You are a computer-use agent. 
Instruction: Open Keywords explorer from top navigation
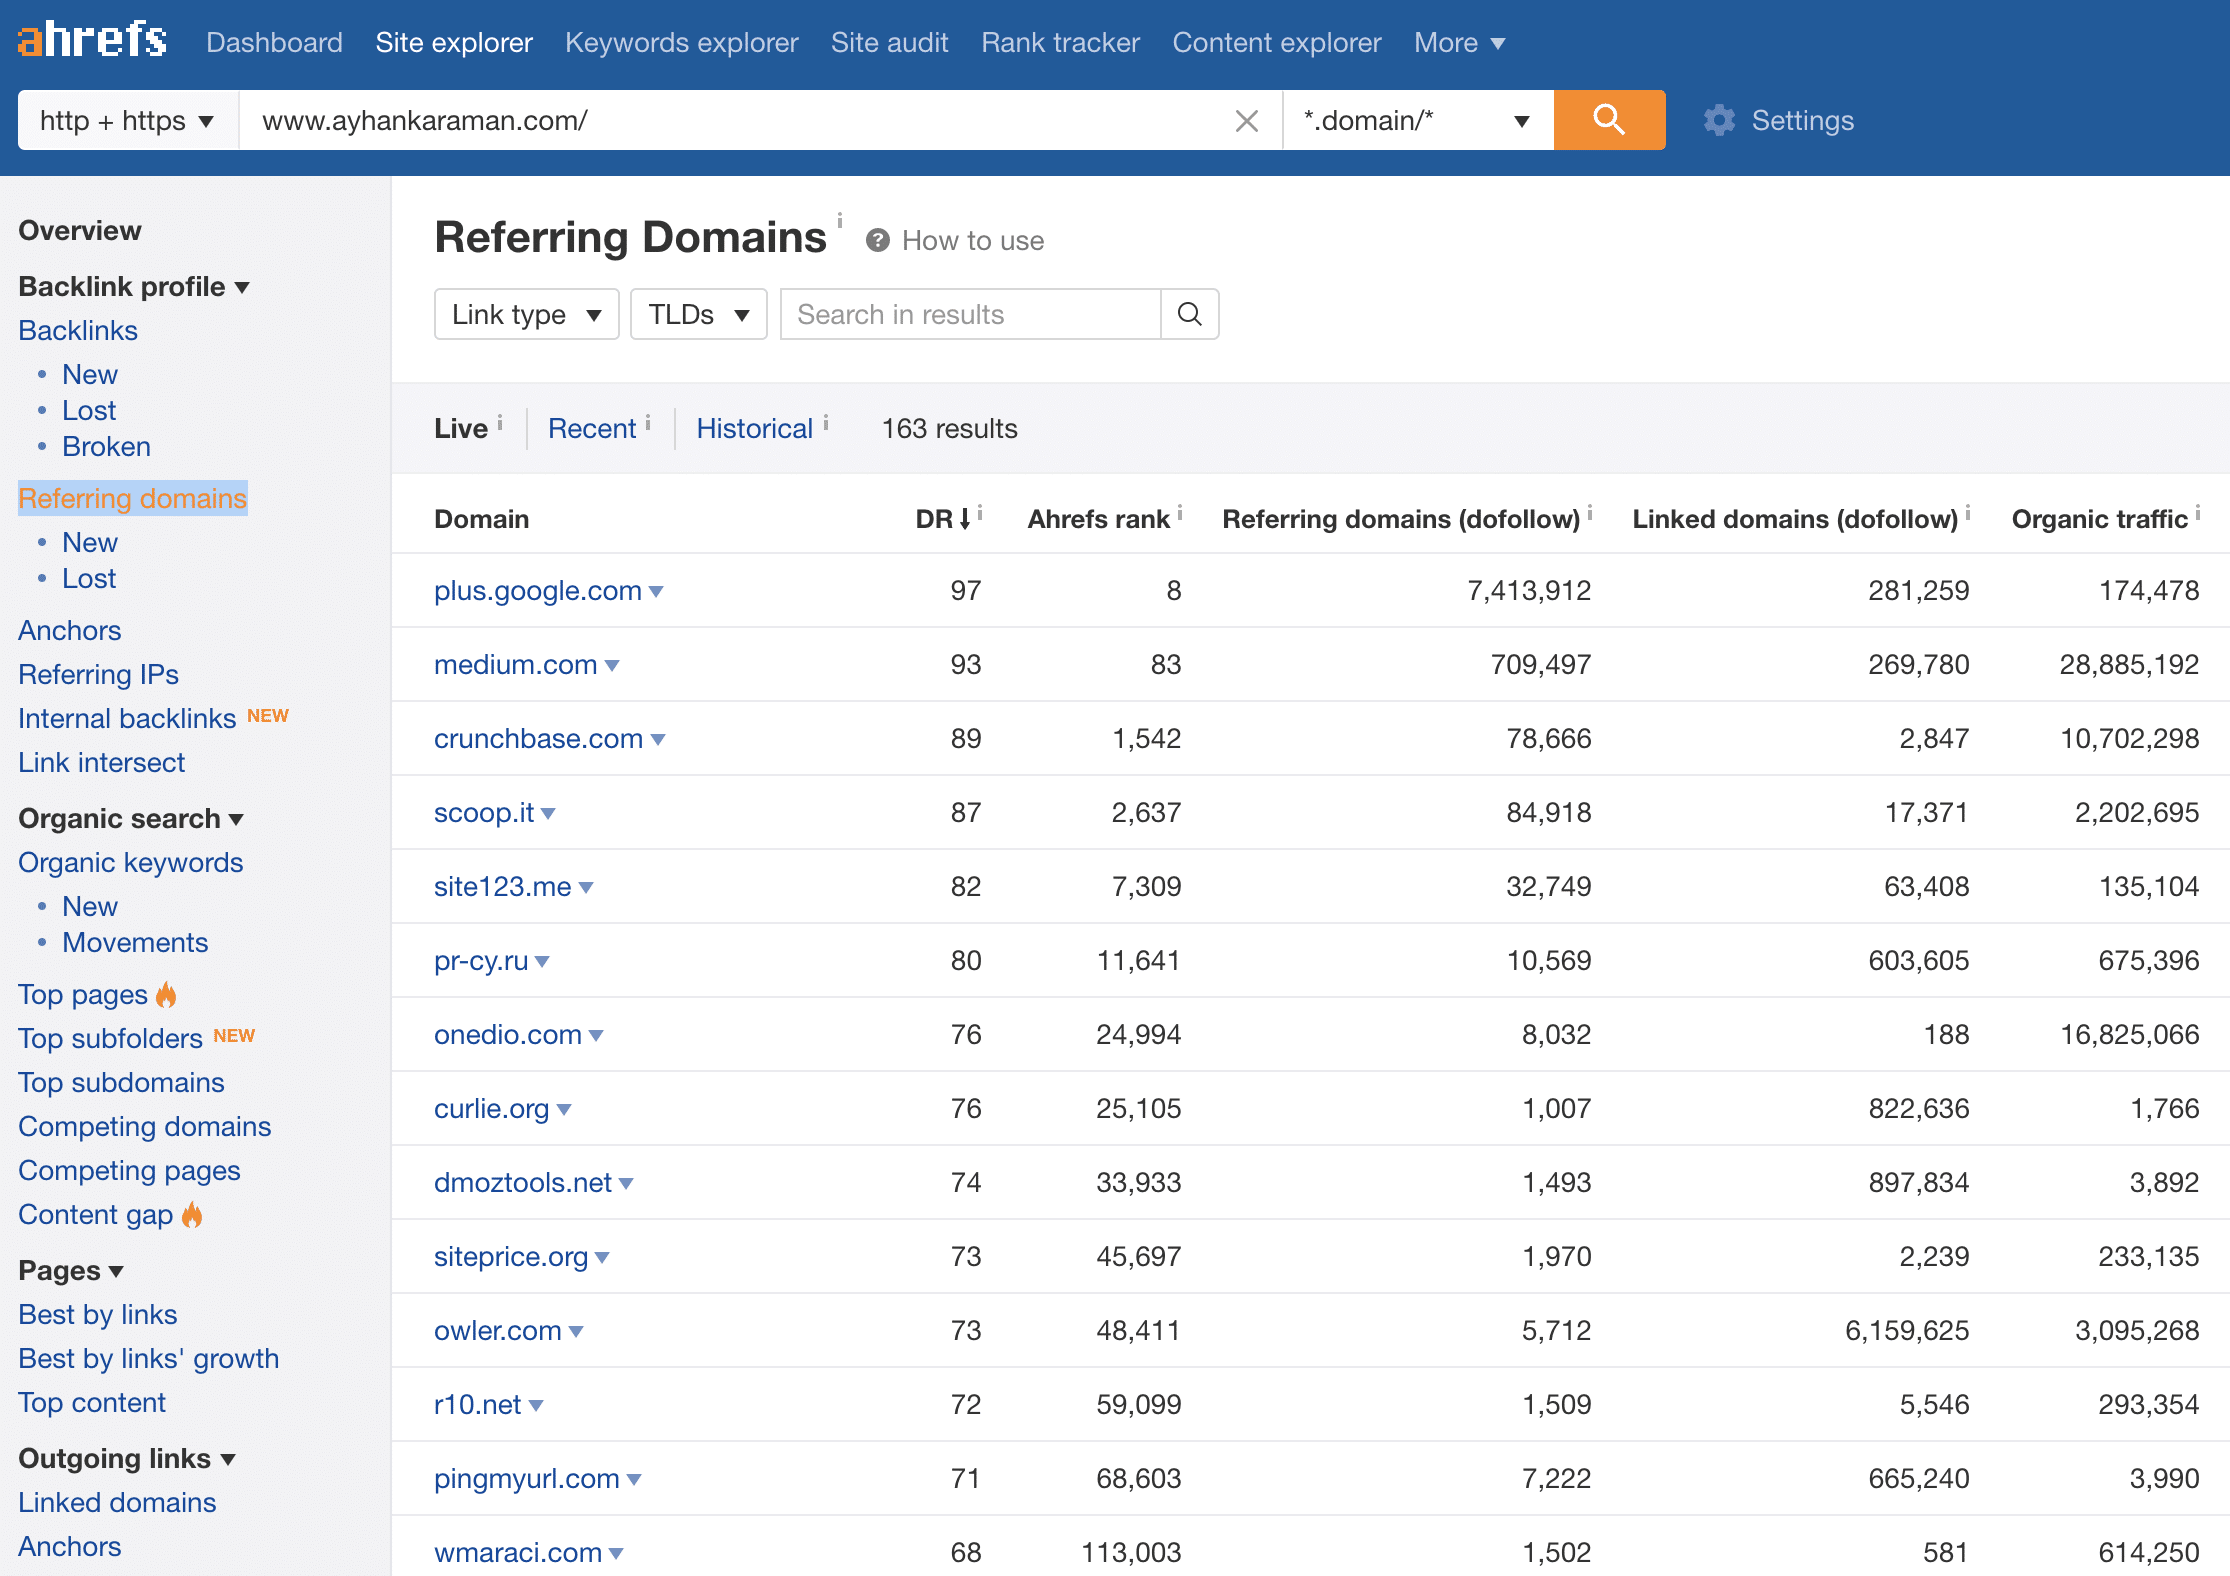pyautogui.click(x=682, y=42)
